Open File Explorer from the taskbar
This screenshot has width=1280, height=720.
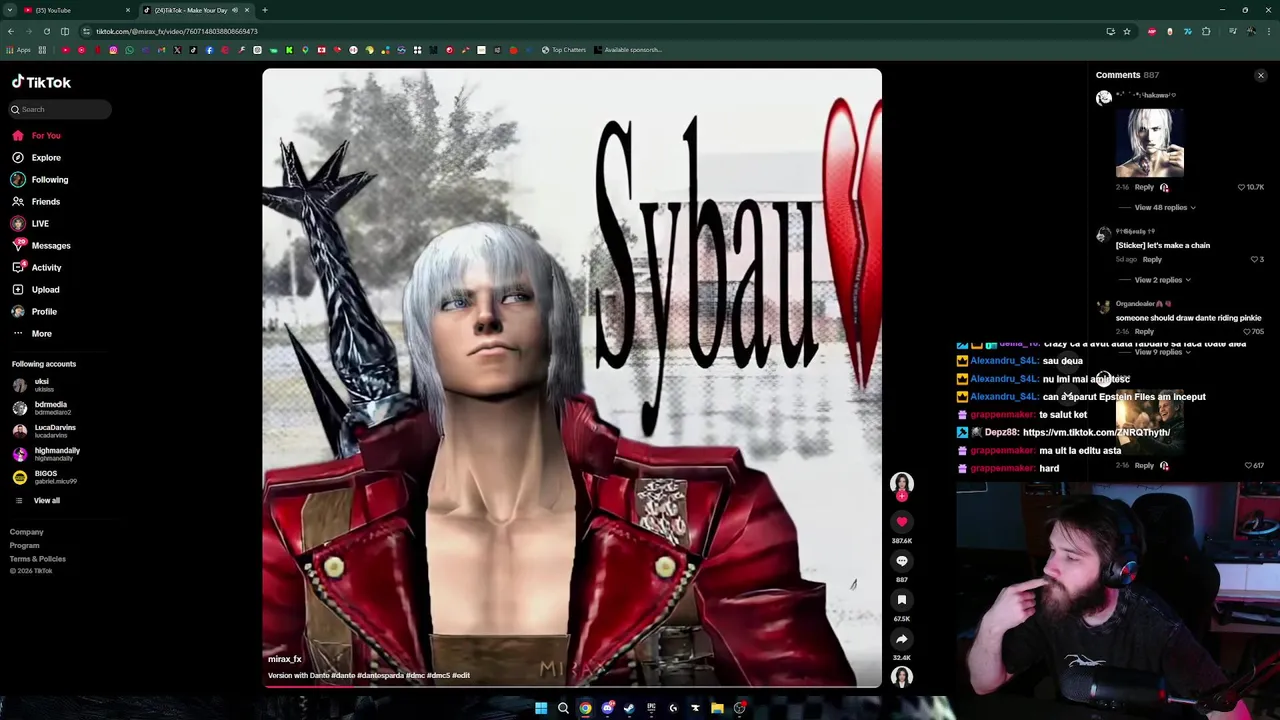(x=717, y=709)
